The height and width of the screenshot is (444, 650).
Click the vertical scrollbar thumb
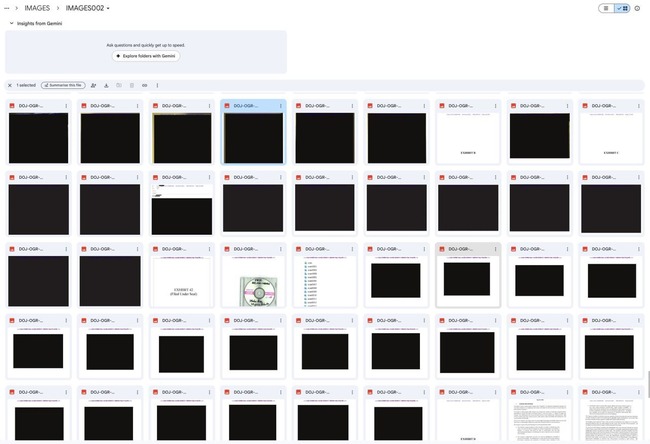click(x=648, y=384)
